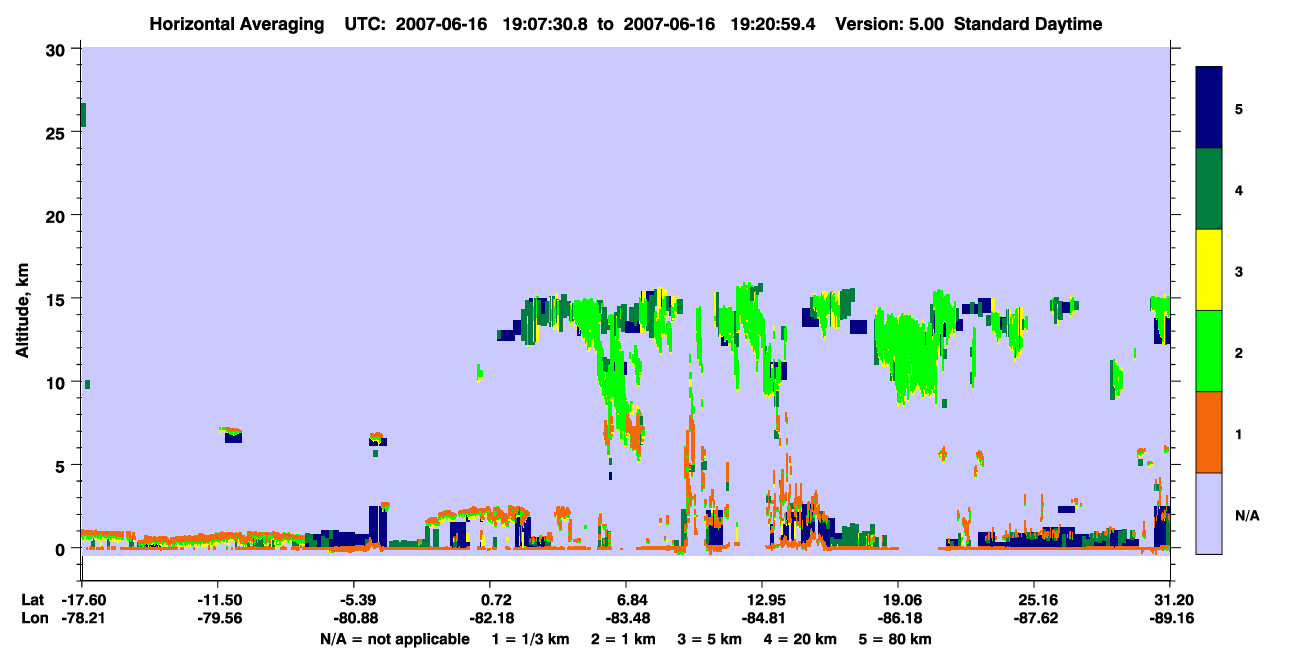Click the colorbar label 3
1300x667 pixels.
pos(1239,270)
